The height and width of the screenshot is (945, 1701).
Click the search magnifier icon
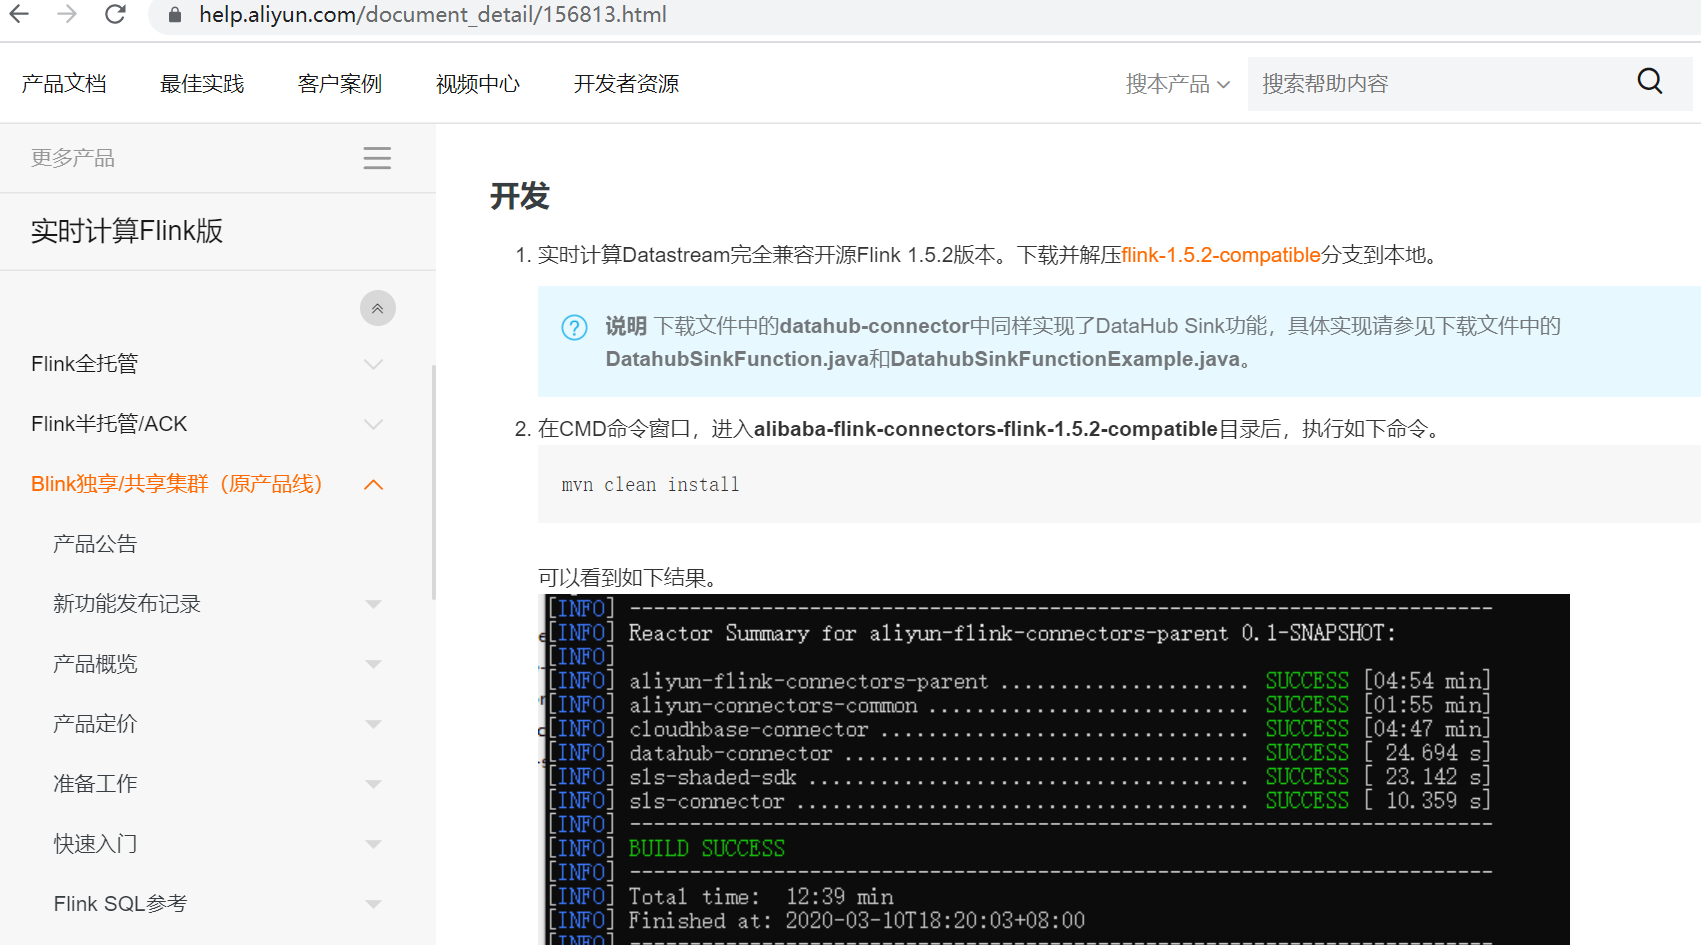click(x=1649, y=81)
